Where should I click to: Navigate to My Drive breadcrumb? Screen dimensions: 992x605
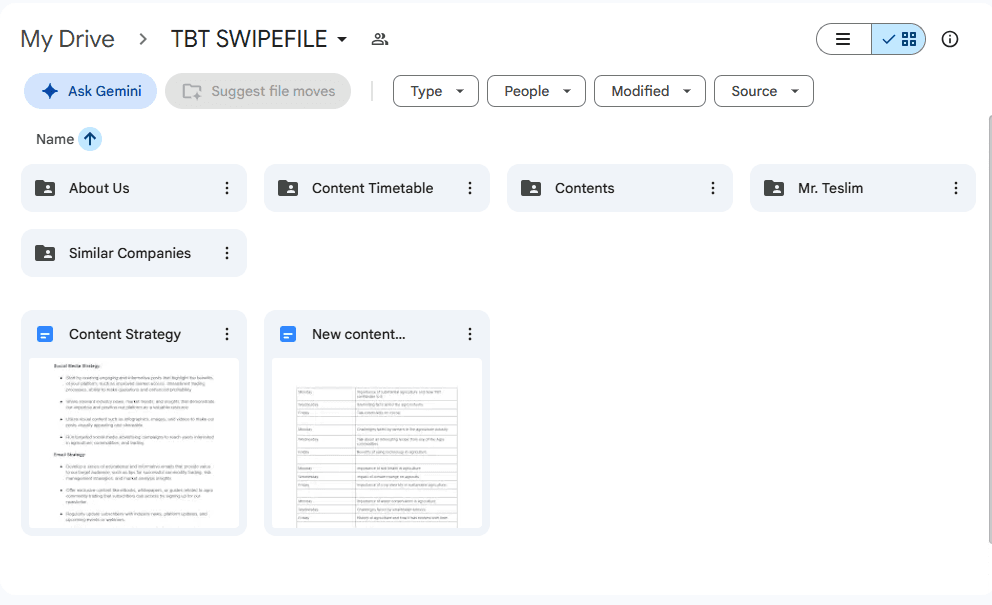coord(68,39)
